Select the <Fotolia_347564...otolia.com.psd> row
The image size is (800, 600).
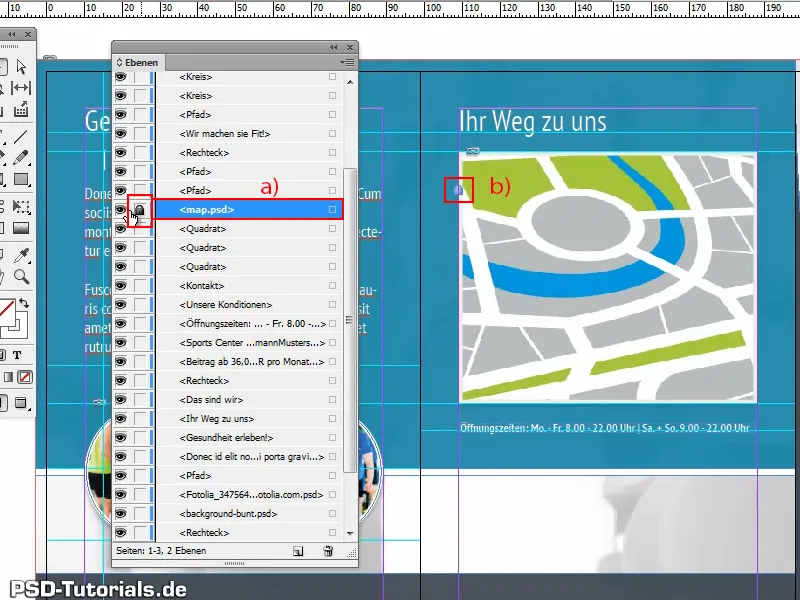pyautogui.click(x=248, y=494)
